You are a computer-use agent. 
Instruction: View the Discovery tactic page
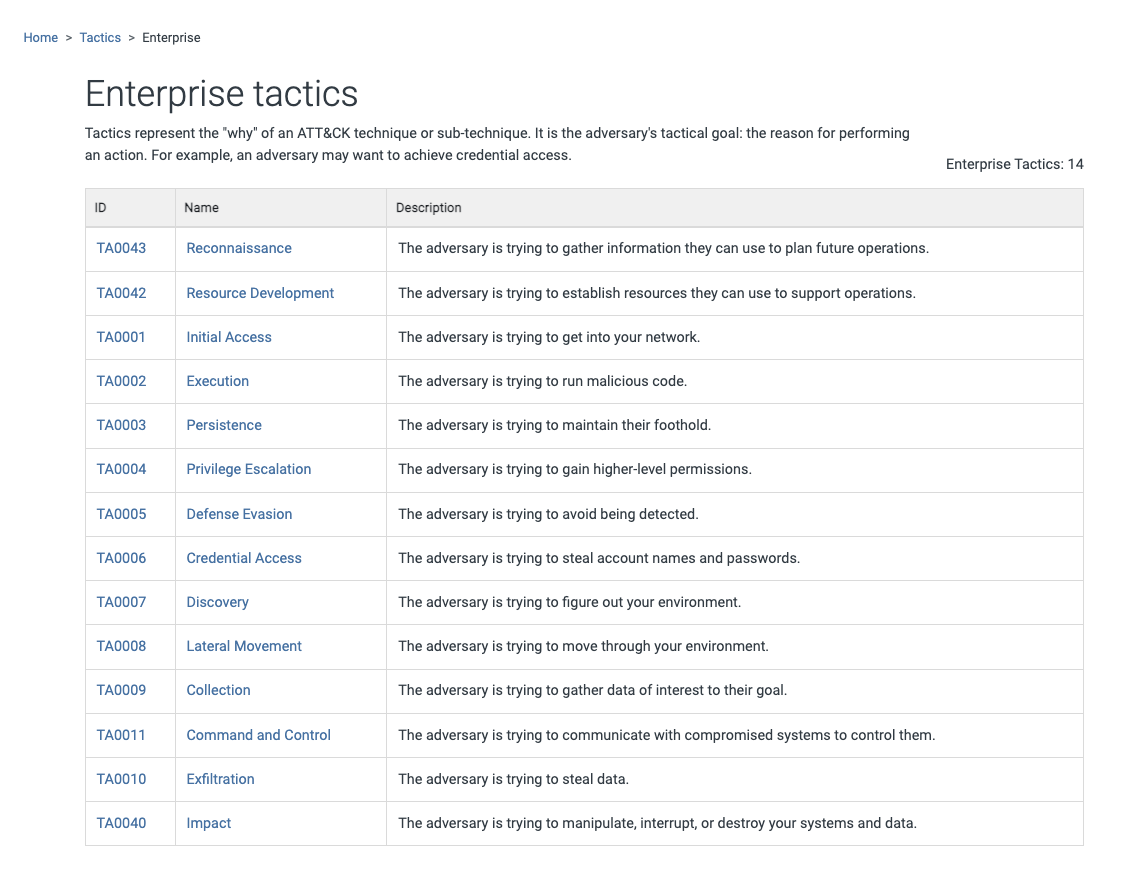217,602
